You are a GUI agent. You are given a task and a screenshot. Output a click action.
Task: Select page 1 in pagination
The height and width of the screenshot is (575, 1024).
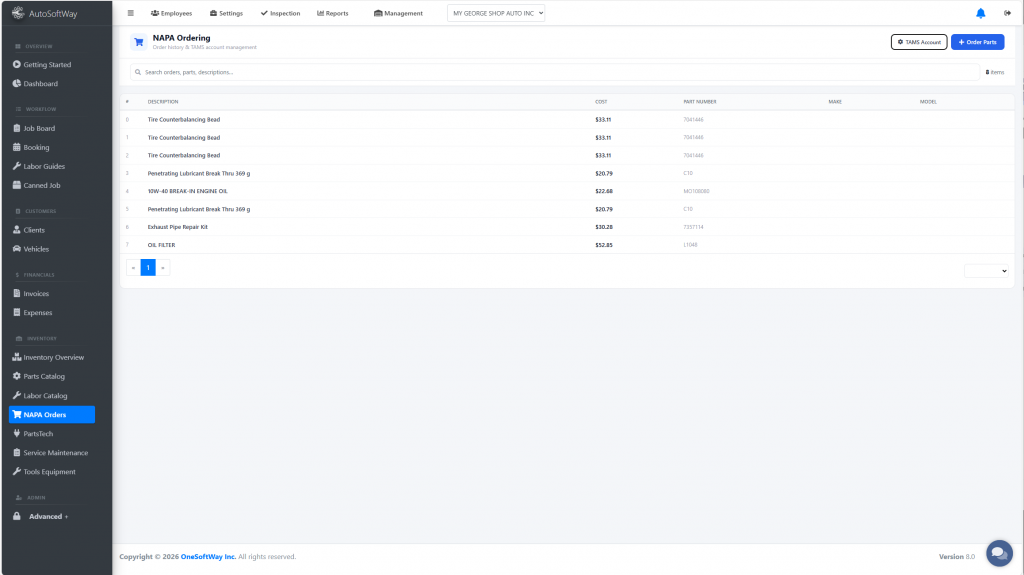point(148,267)
